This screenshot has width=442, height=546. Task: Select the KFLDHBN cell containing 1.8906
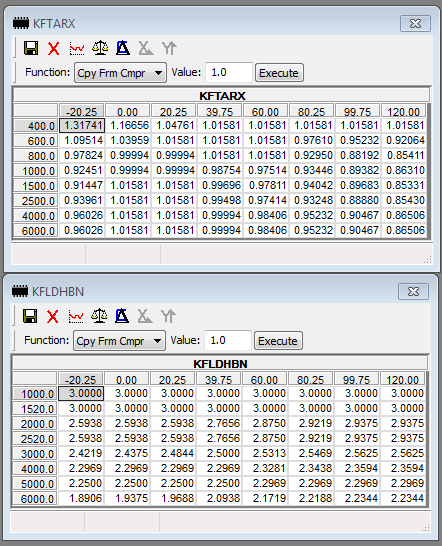[x=81, y=498]
